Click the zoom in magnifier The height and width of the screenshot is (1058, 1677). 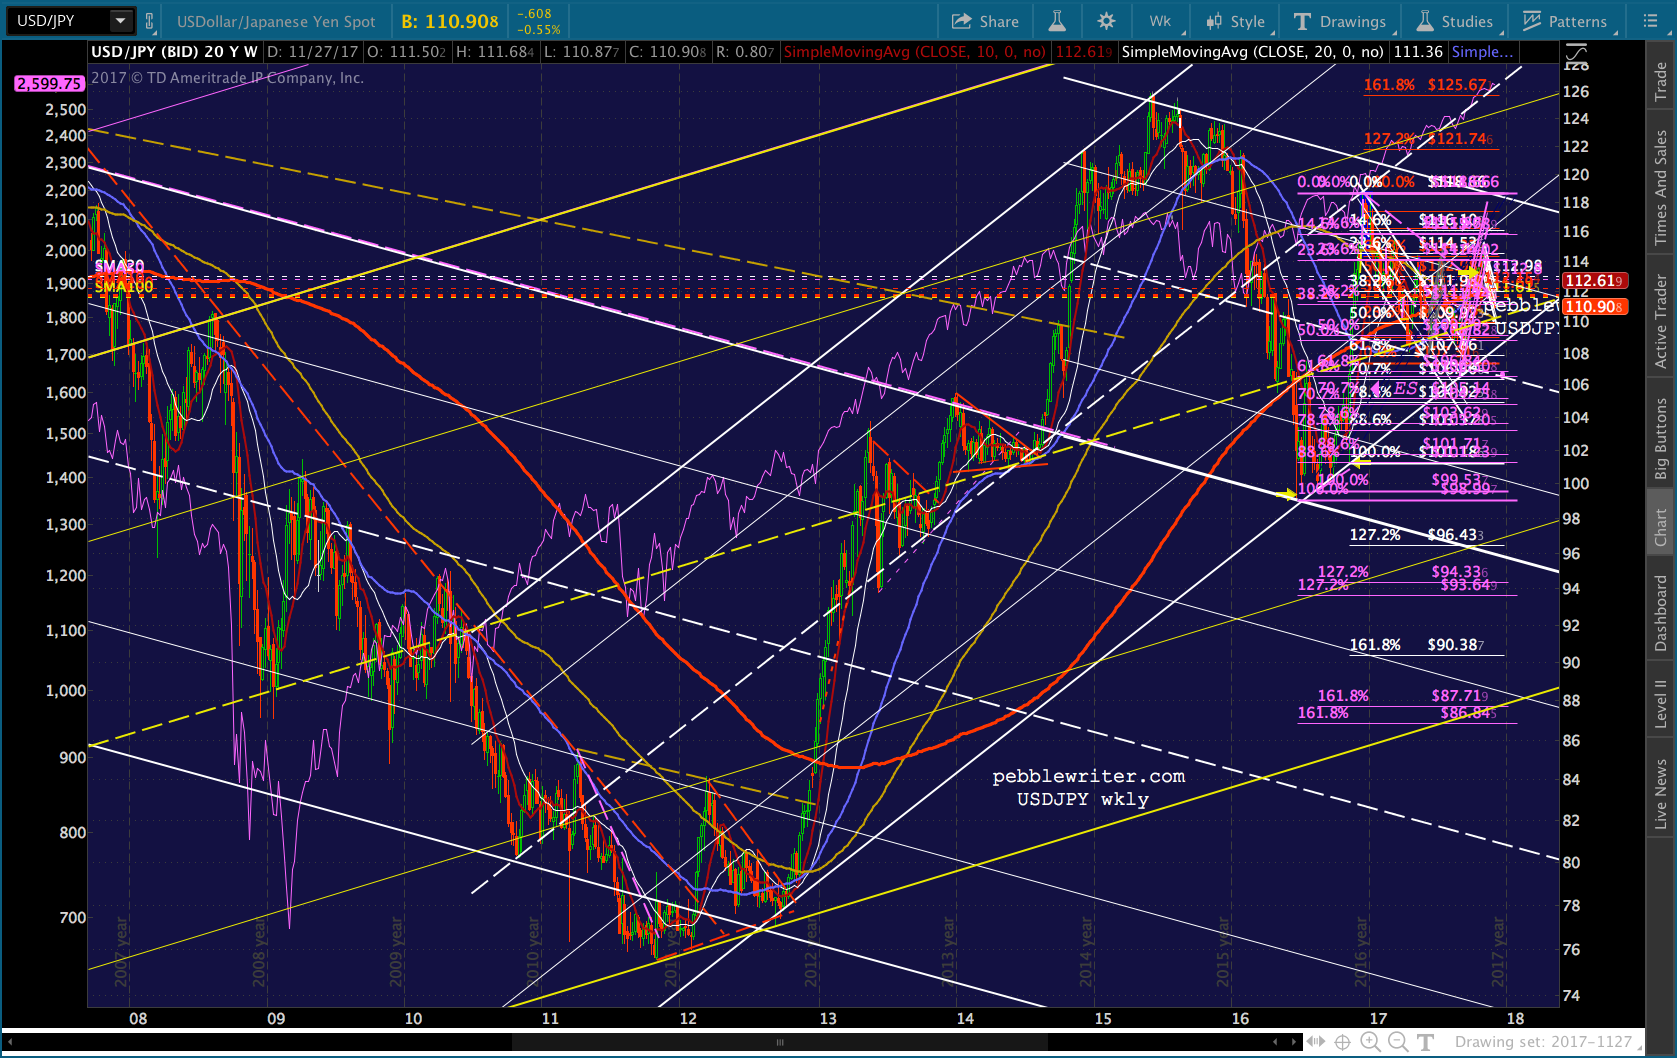pos(1370,1042)
